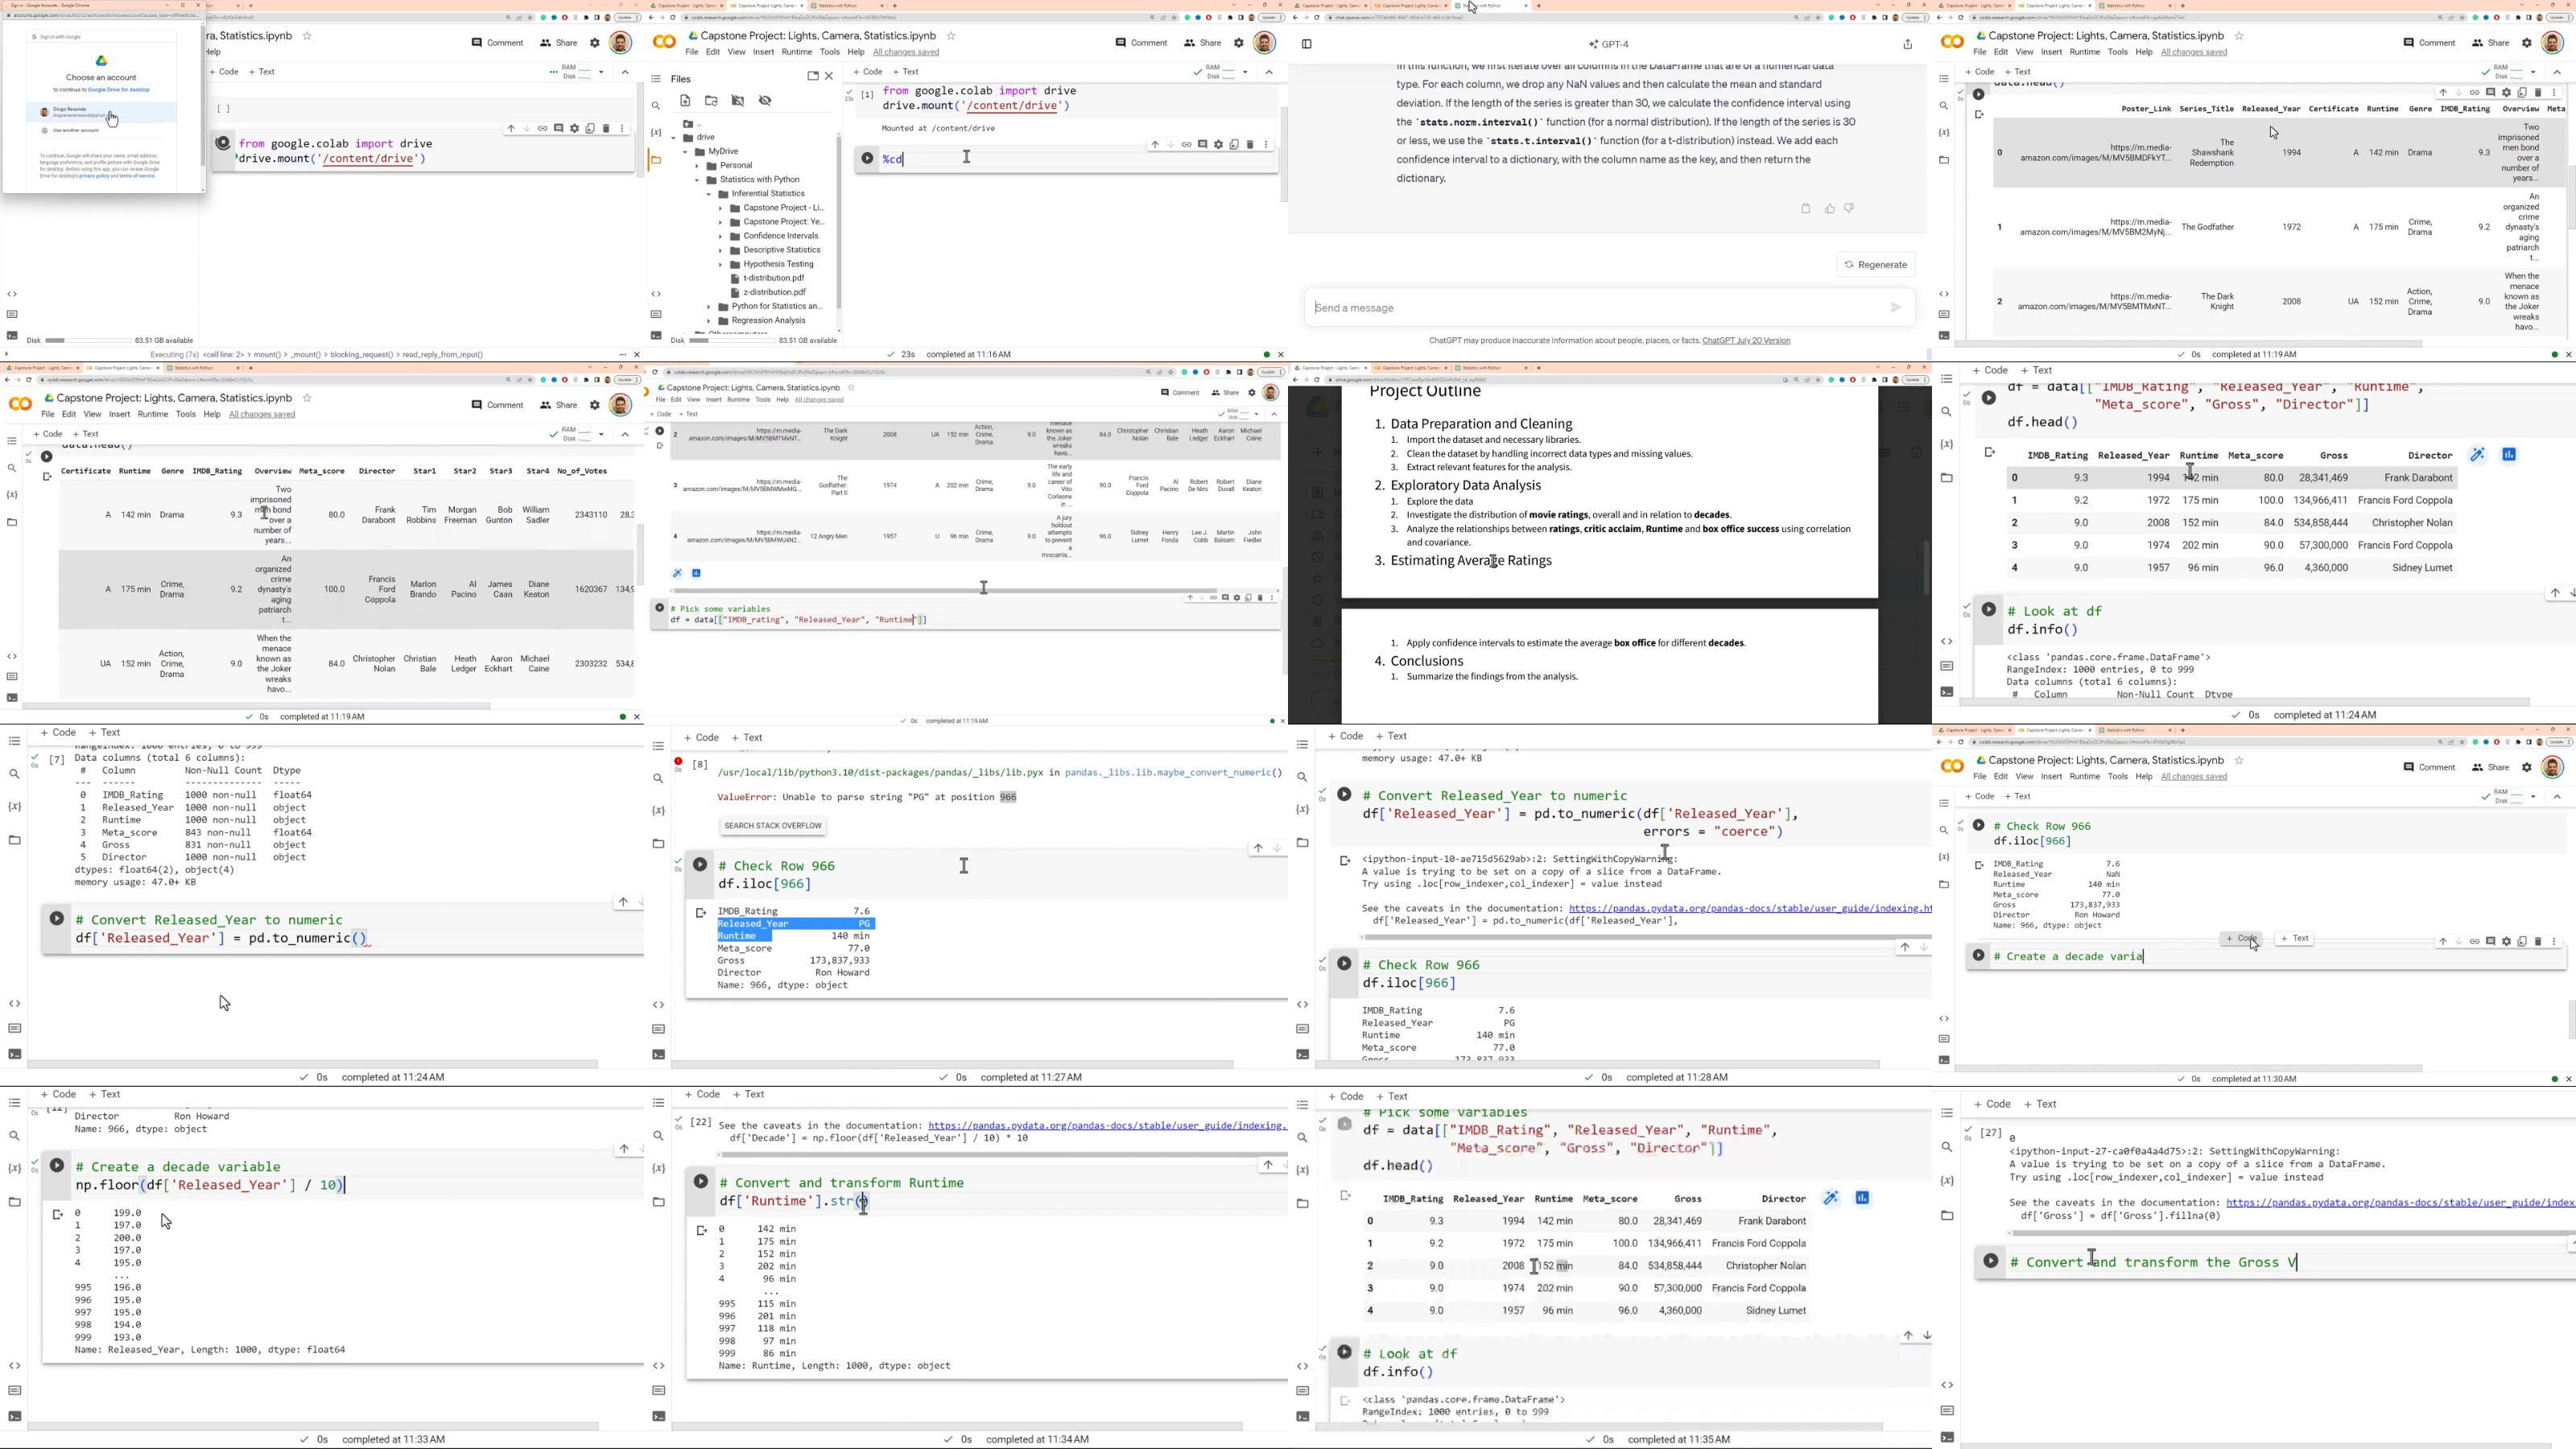Refresh the Files panel listing
Screen dimensions: 2576x1449
click(711, 101)
